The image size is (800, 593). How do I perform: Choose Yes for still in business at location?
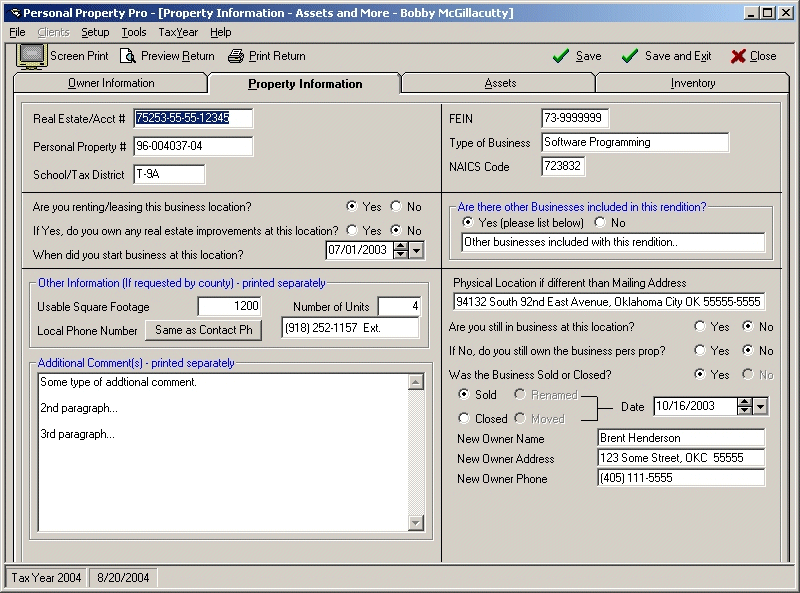pyautogui.click(x=700, y=326)
